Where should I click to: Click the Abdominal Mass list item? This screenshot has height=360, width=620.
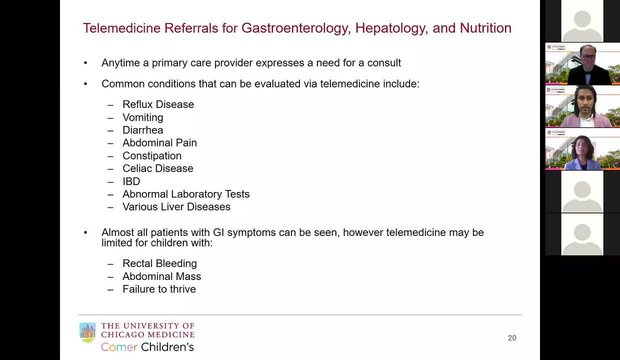pyautogui.click(x=162, y=277)
